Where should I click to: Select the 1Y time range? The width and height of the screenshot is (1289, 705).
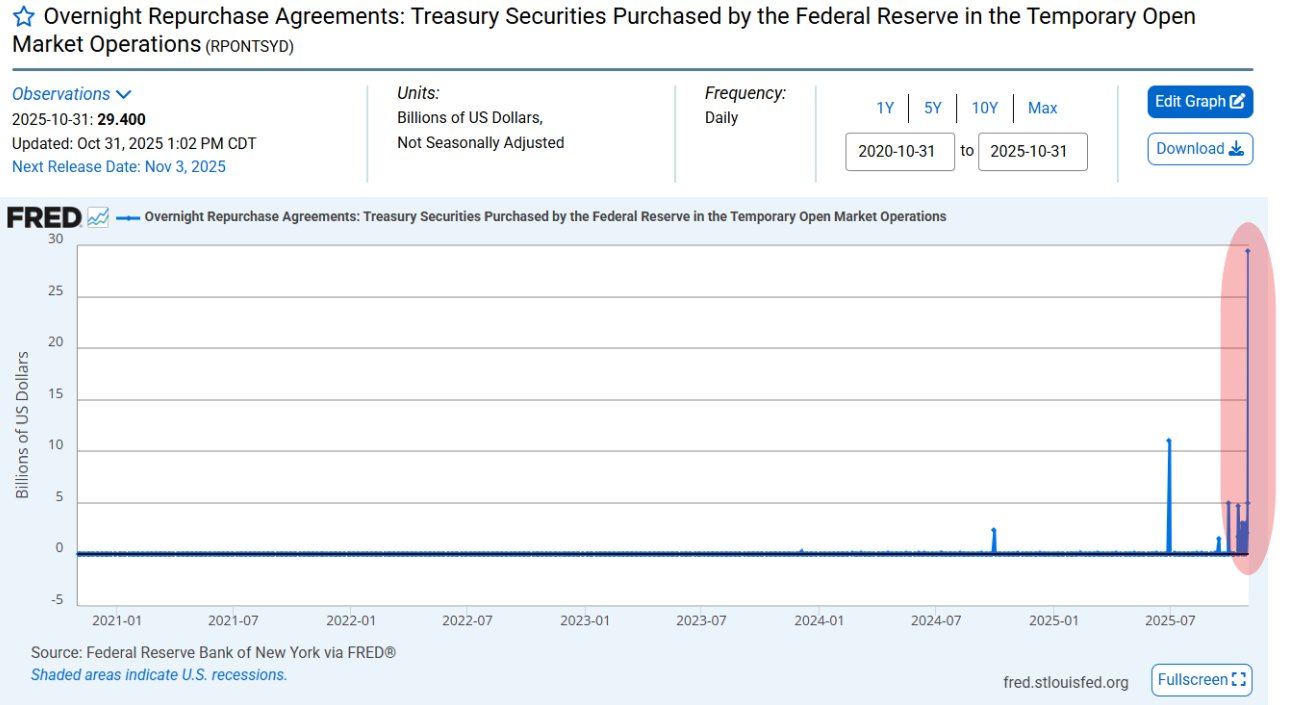tap(886, 107)
